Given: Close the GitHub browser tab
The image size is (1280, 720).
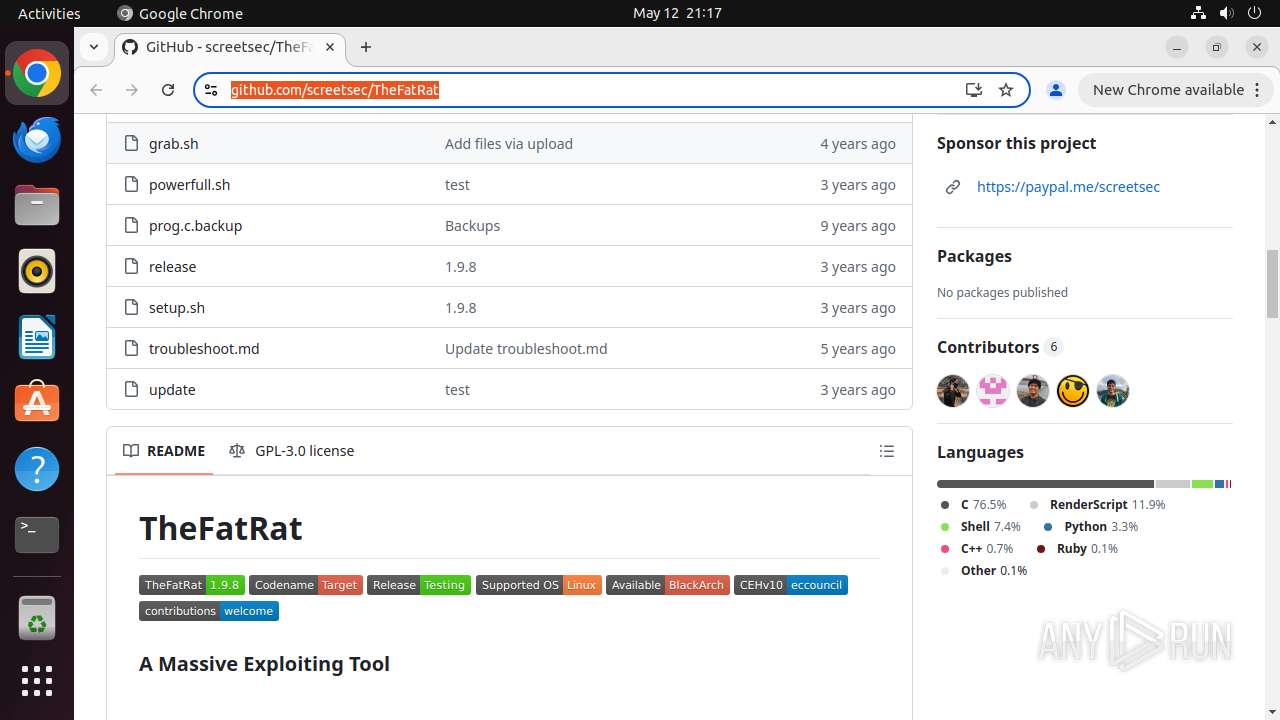Looking at the screenshot, I should [x=330, y=47].
